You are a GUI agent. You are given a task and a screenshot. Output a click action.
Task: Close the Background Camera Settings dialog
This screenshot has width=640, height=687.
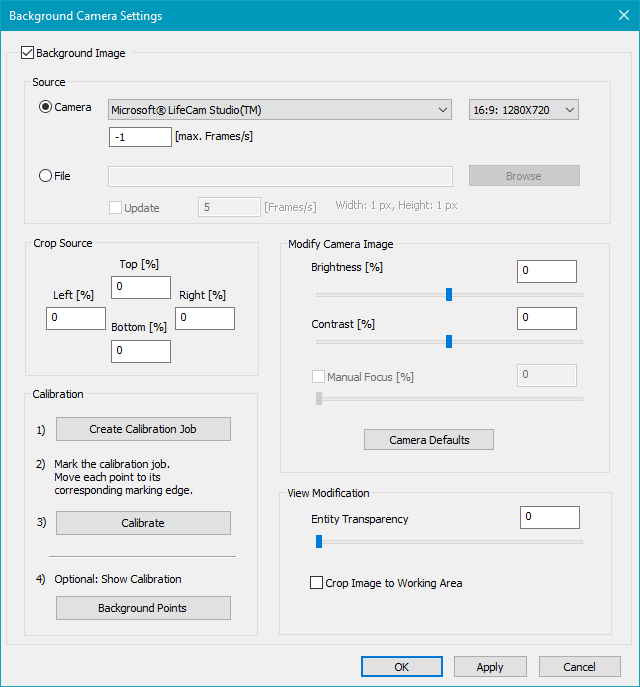click(623, 16)
